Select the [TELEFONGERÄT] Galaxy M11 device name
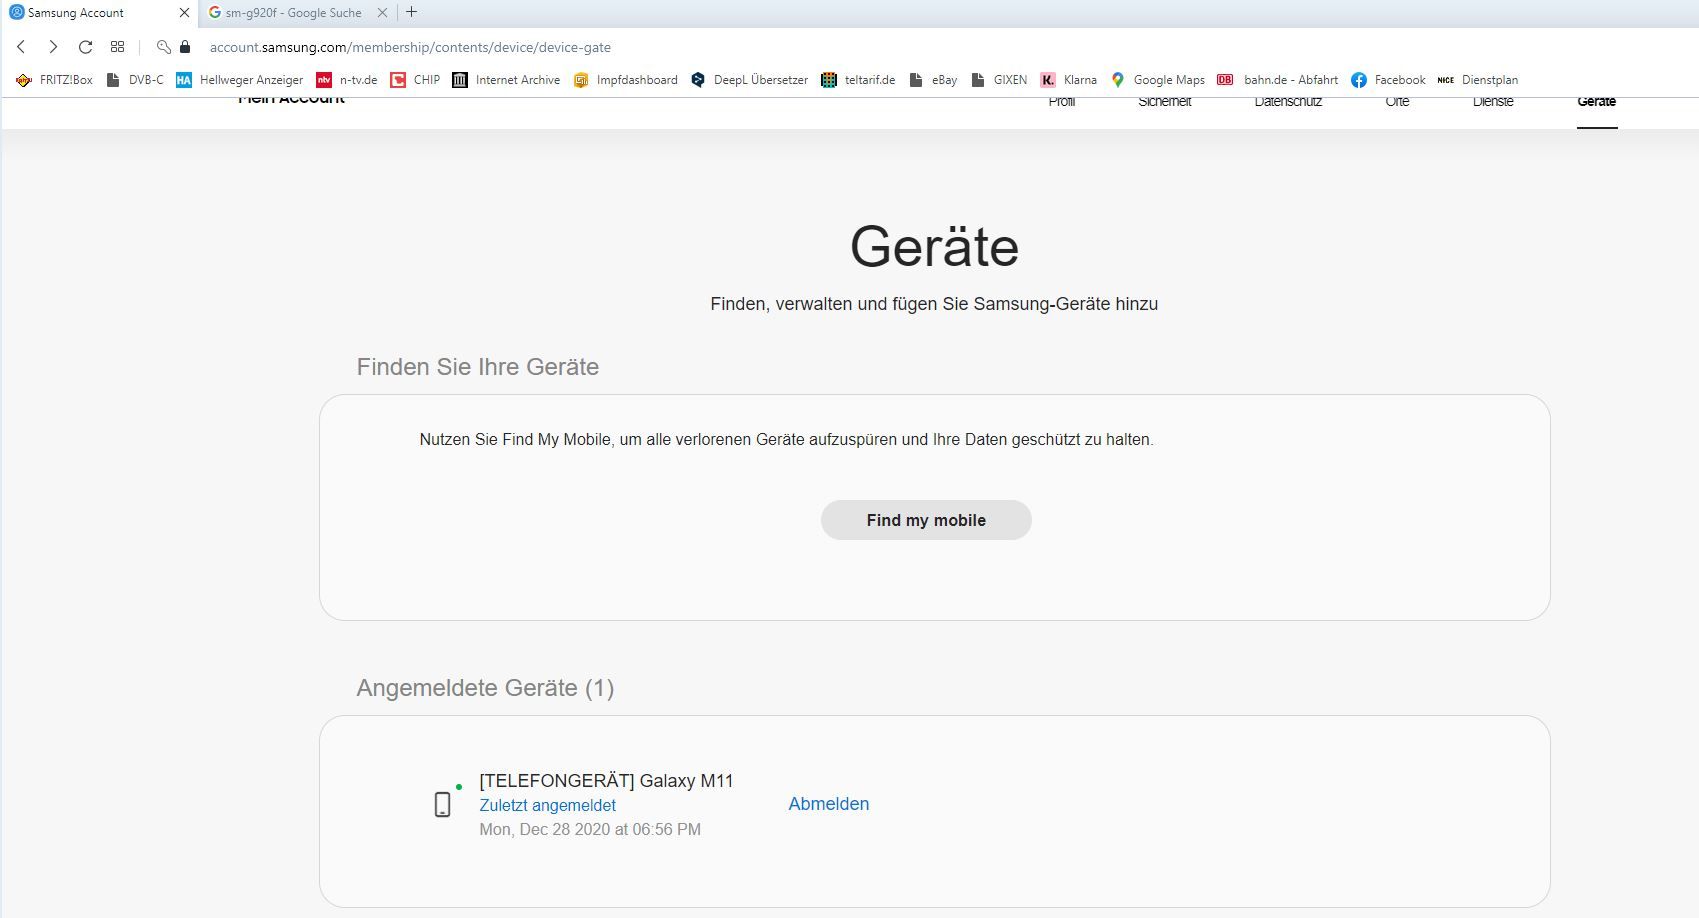Screen dimensions: 1699x918 point(606,781)
